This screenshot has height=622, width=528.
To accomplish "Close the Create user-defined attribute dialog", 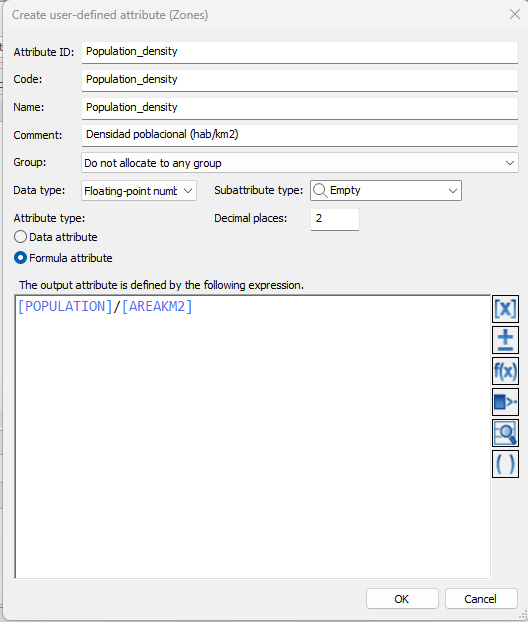I will click(x=515, y=14).
